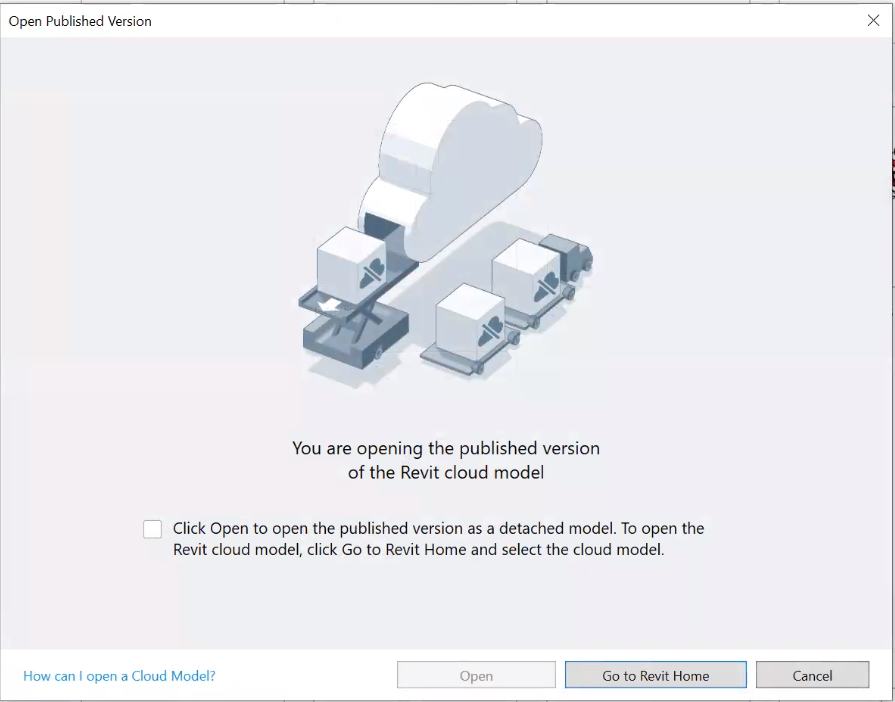Viewport: 895px width, 702px height.
Task: Open the "How can I open a Cloud Model?" link
Action: pos(119,675)
